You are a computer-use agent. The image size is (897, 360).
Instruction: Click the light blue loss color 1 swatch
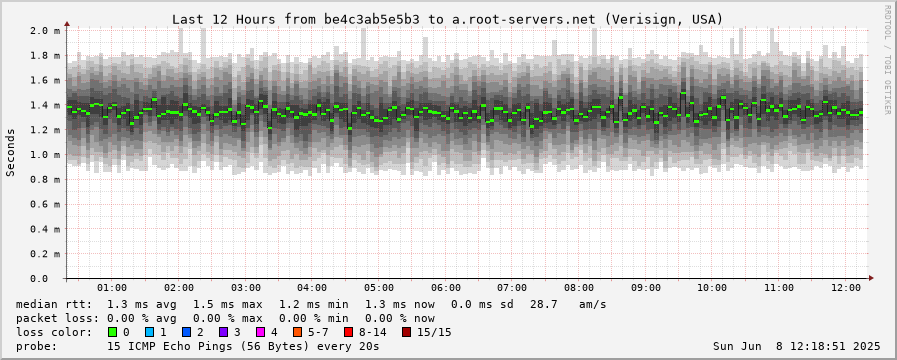pos(149,332)
